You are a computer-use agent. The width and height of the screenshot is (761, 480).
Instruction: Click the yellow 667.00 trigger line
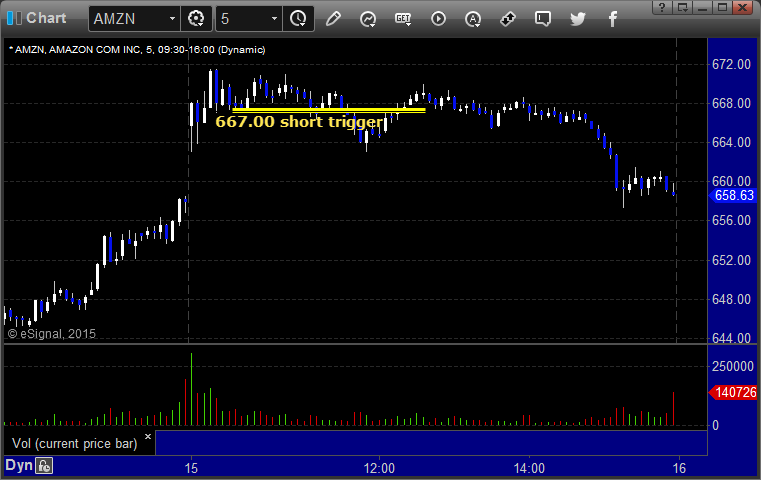click(329, 110)
